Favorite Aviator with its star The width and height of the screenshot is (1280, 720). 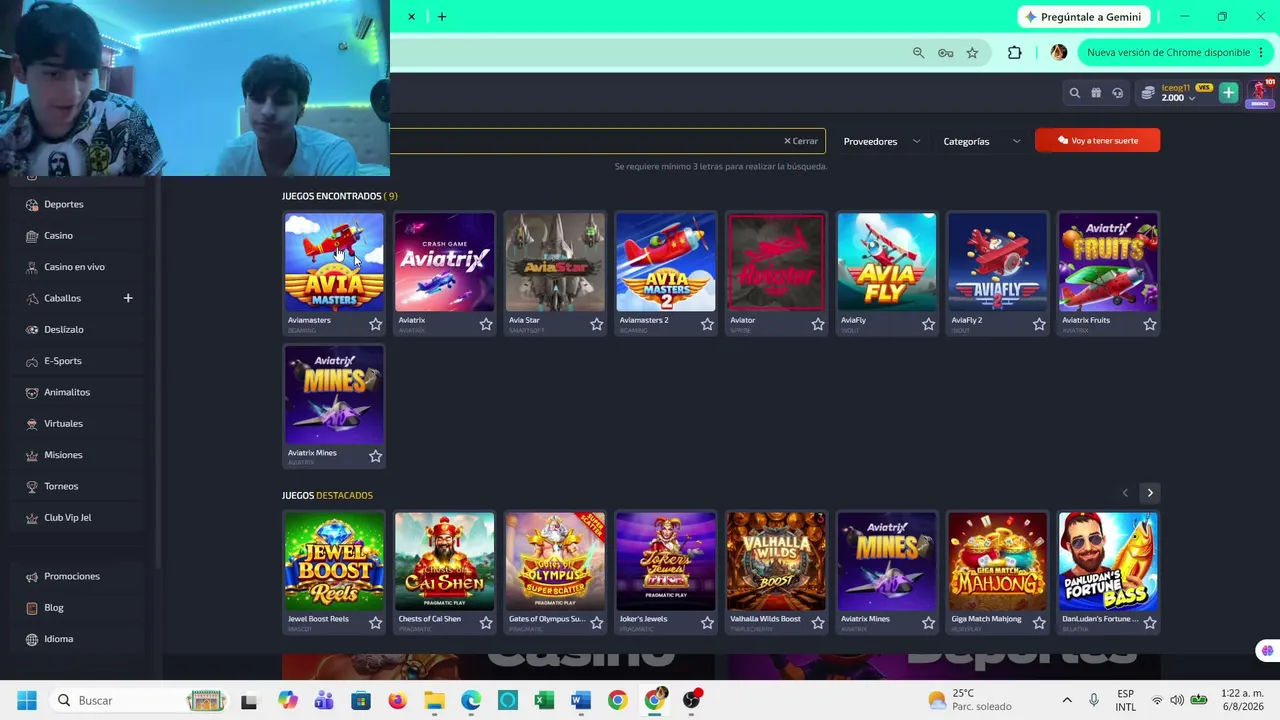[x=818, y=324]
